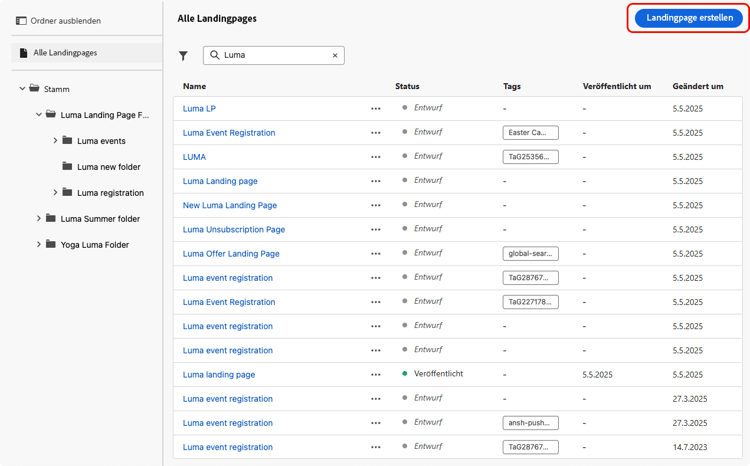Image resolution: width=750 pixels, height=466 pixels.
Task: Expand the Yoga Luma Folder
Action: point(39,244)
